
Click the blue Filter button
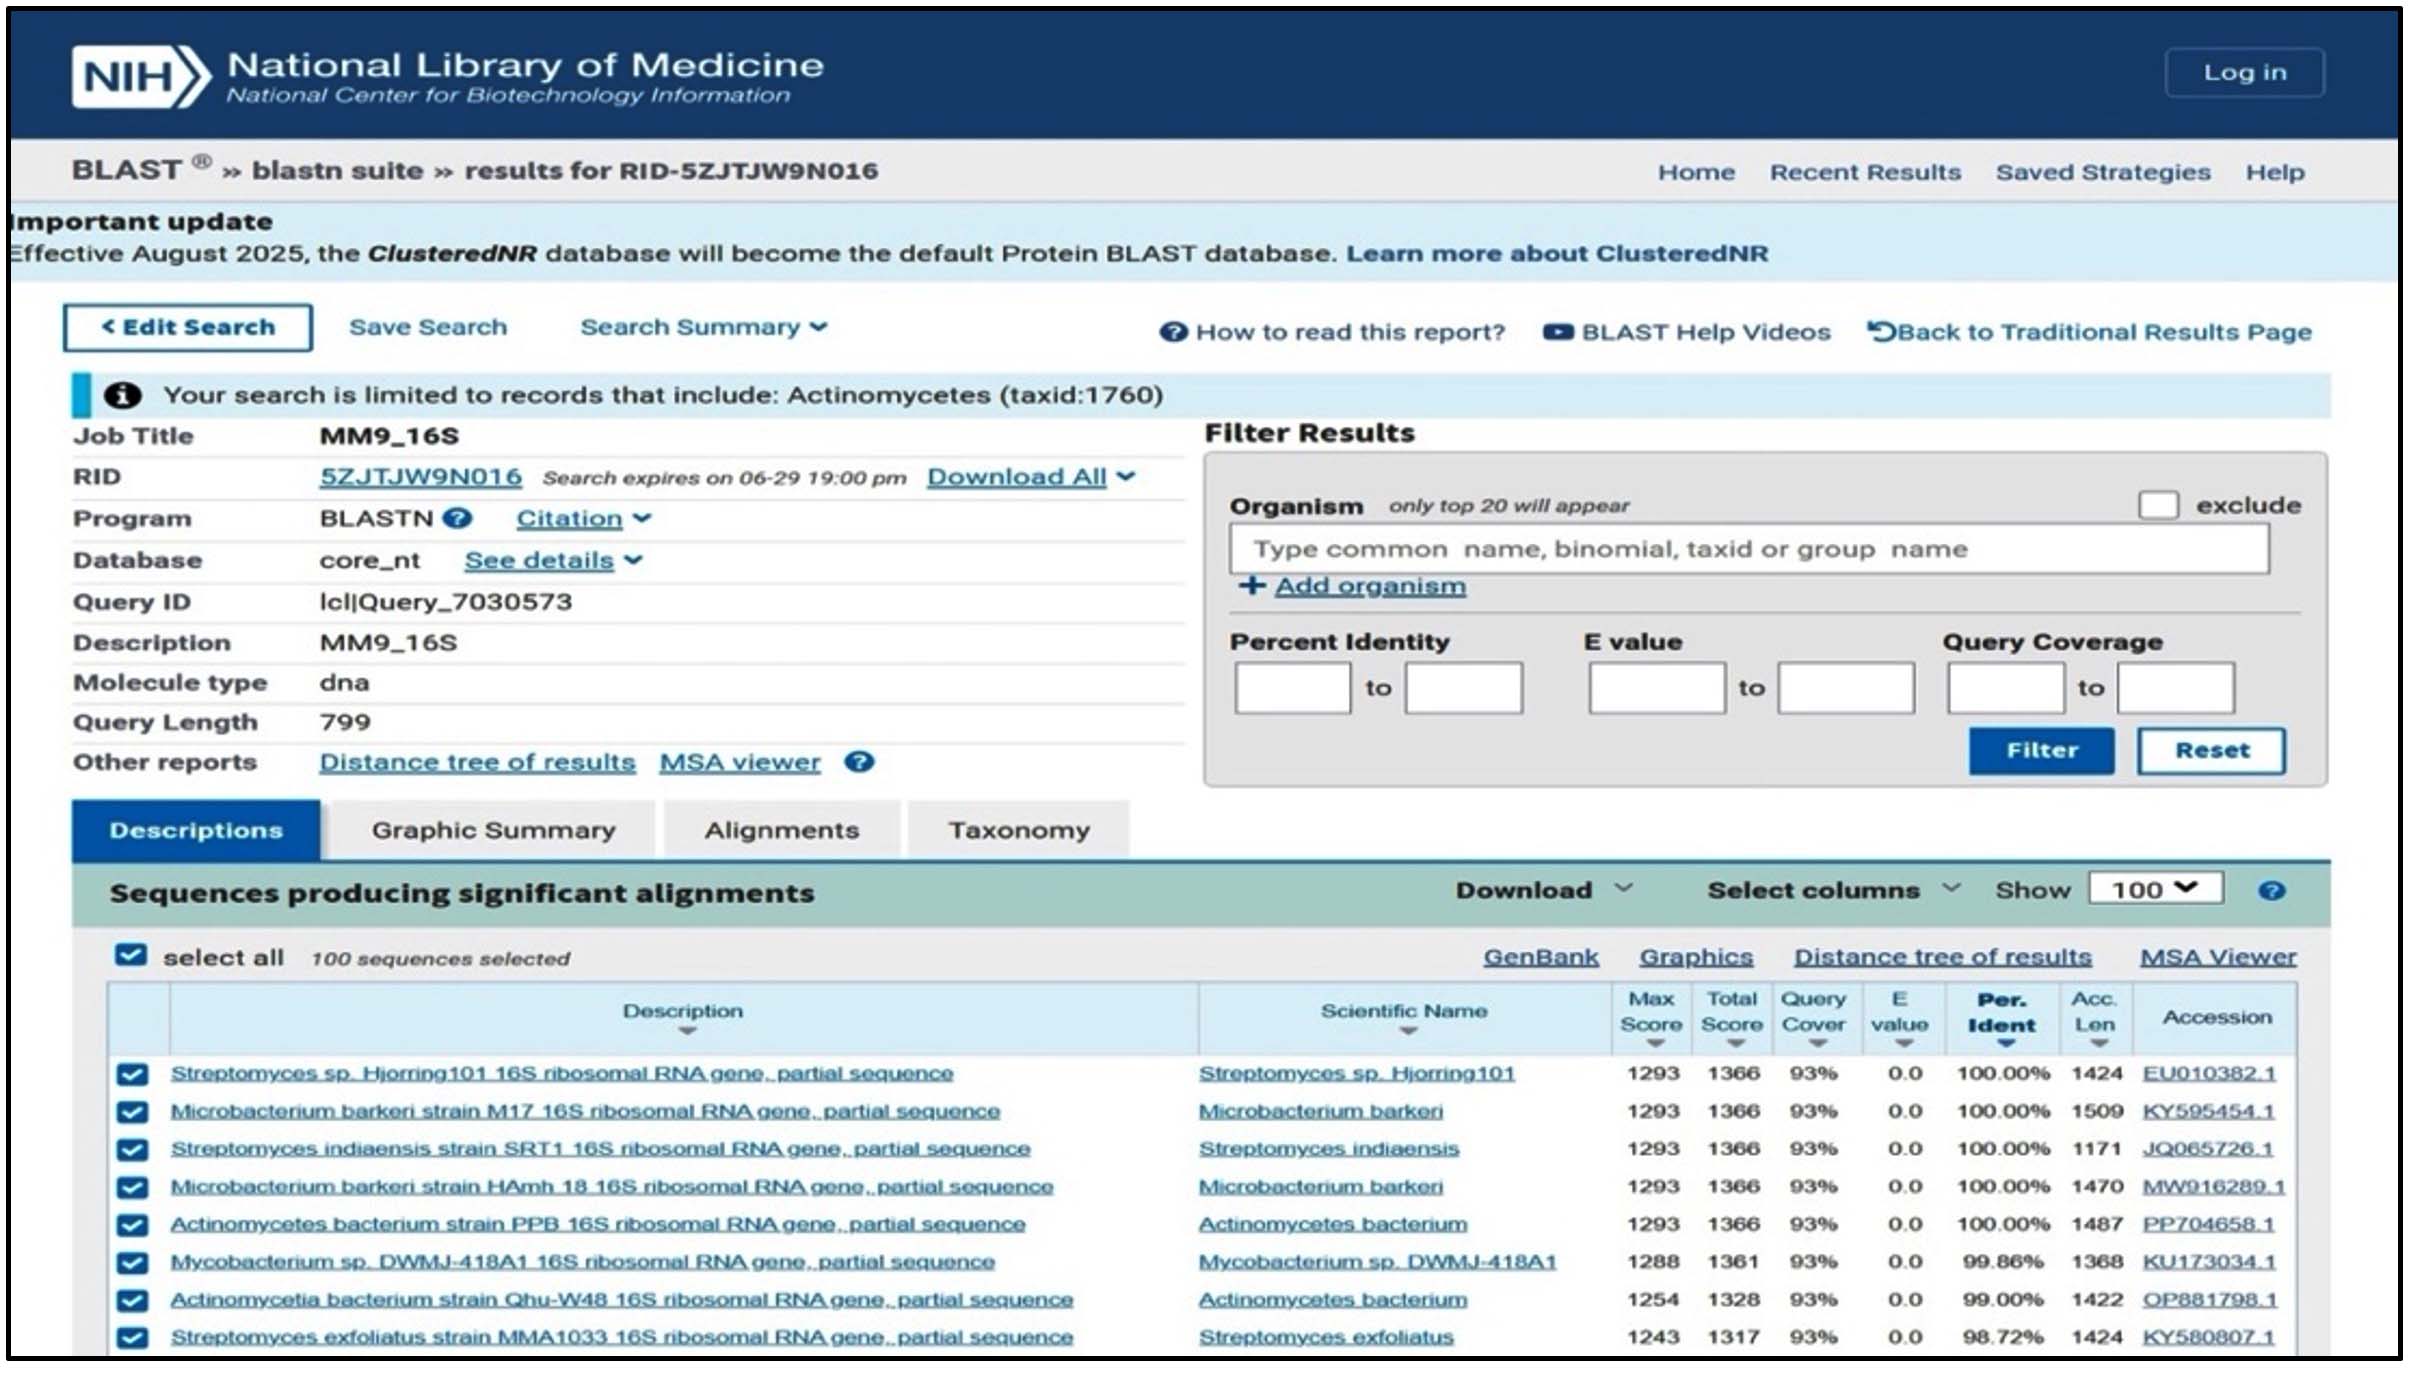(x=2041, y=750)
